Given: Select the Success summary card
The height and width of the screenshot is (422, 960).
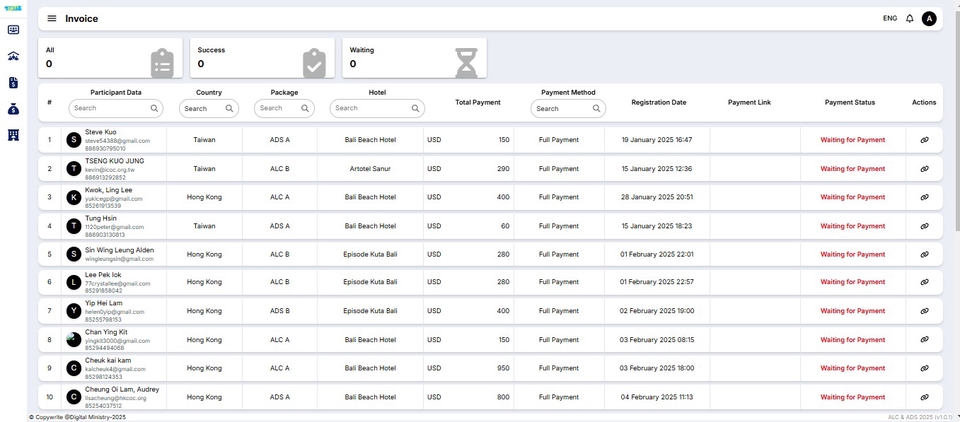Looking at the screenshot, I should 262,58.
